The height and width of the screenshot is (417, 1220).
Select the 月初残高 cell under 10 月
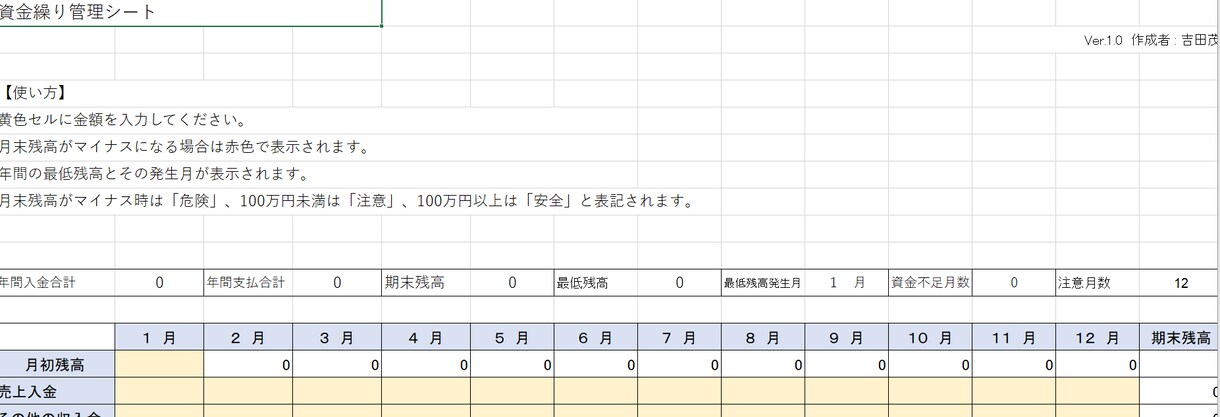[930, 364]
